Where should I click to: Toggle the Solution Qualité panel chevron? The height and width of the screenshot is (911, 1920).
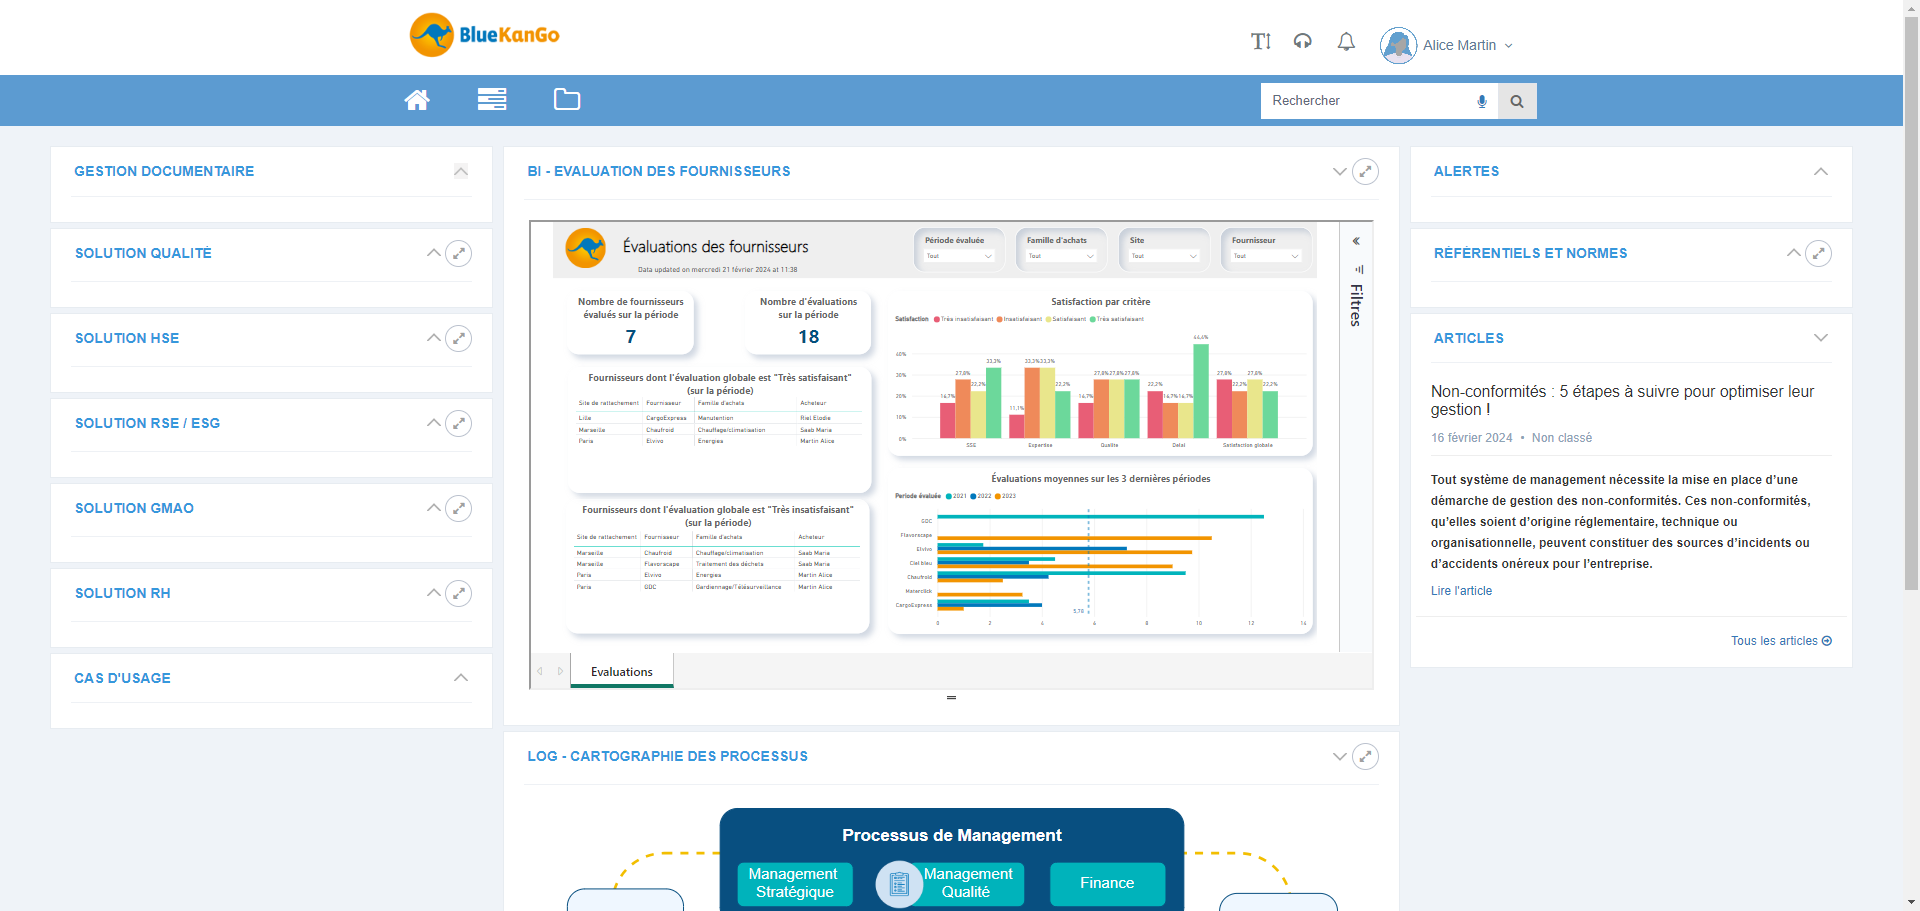click(434, 253)
